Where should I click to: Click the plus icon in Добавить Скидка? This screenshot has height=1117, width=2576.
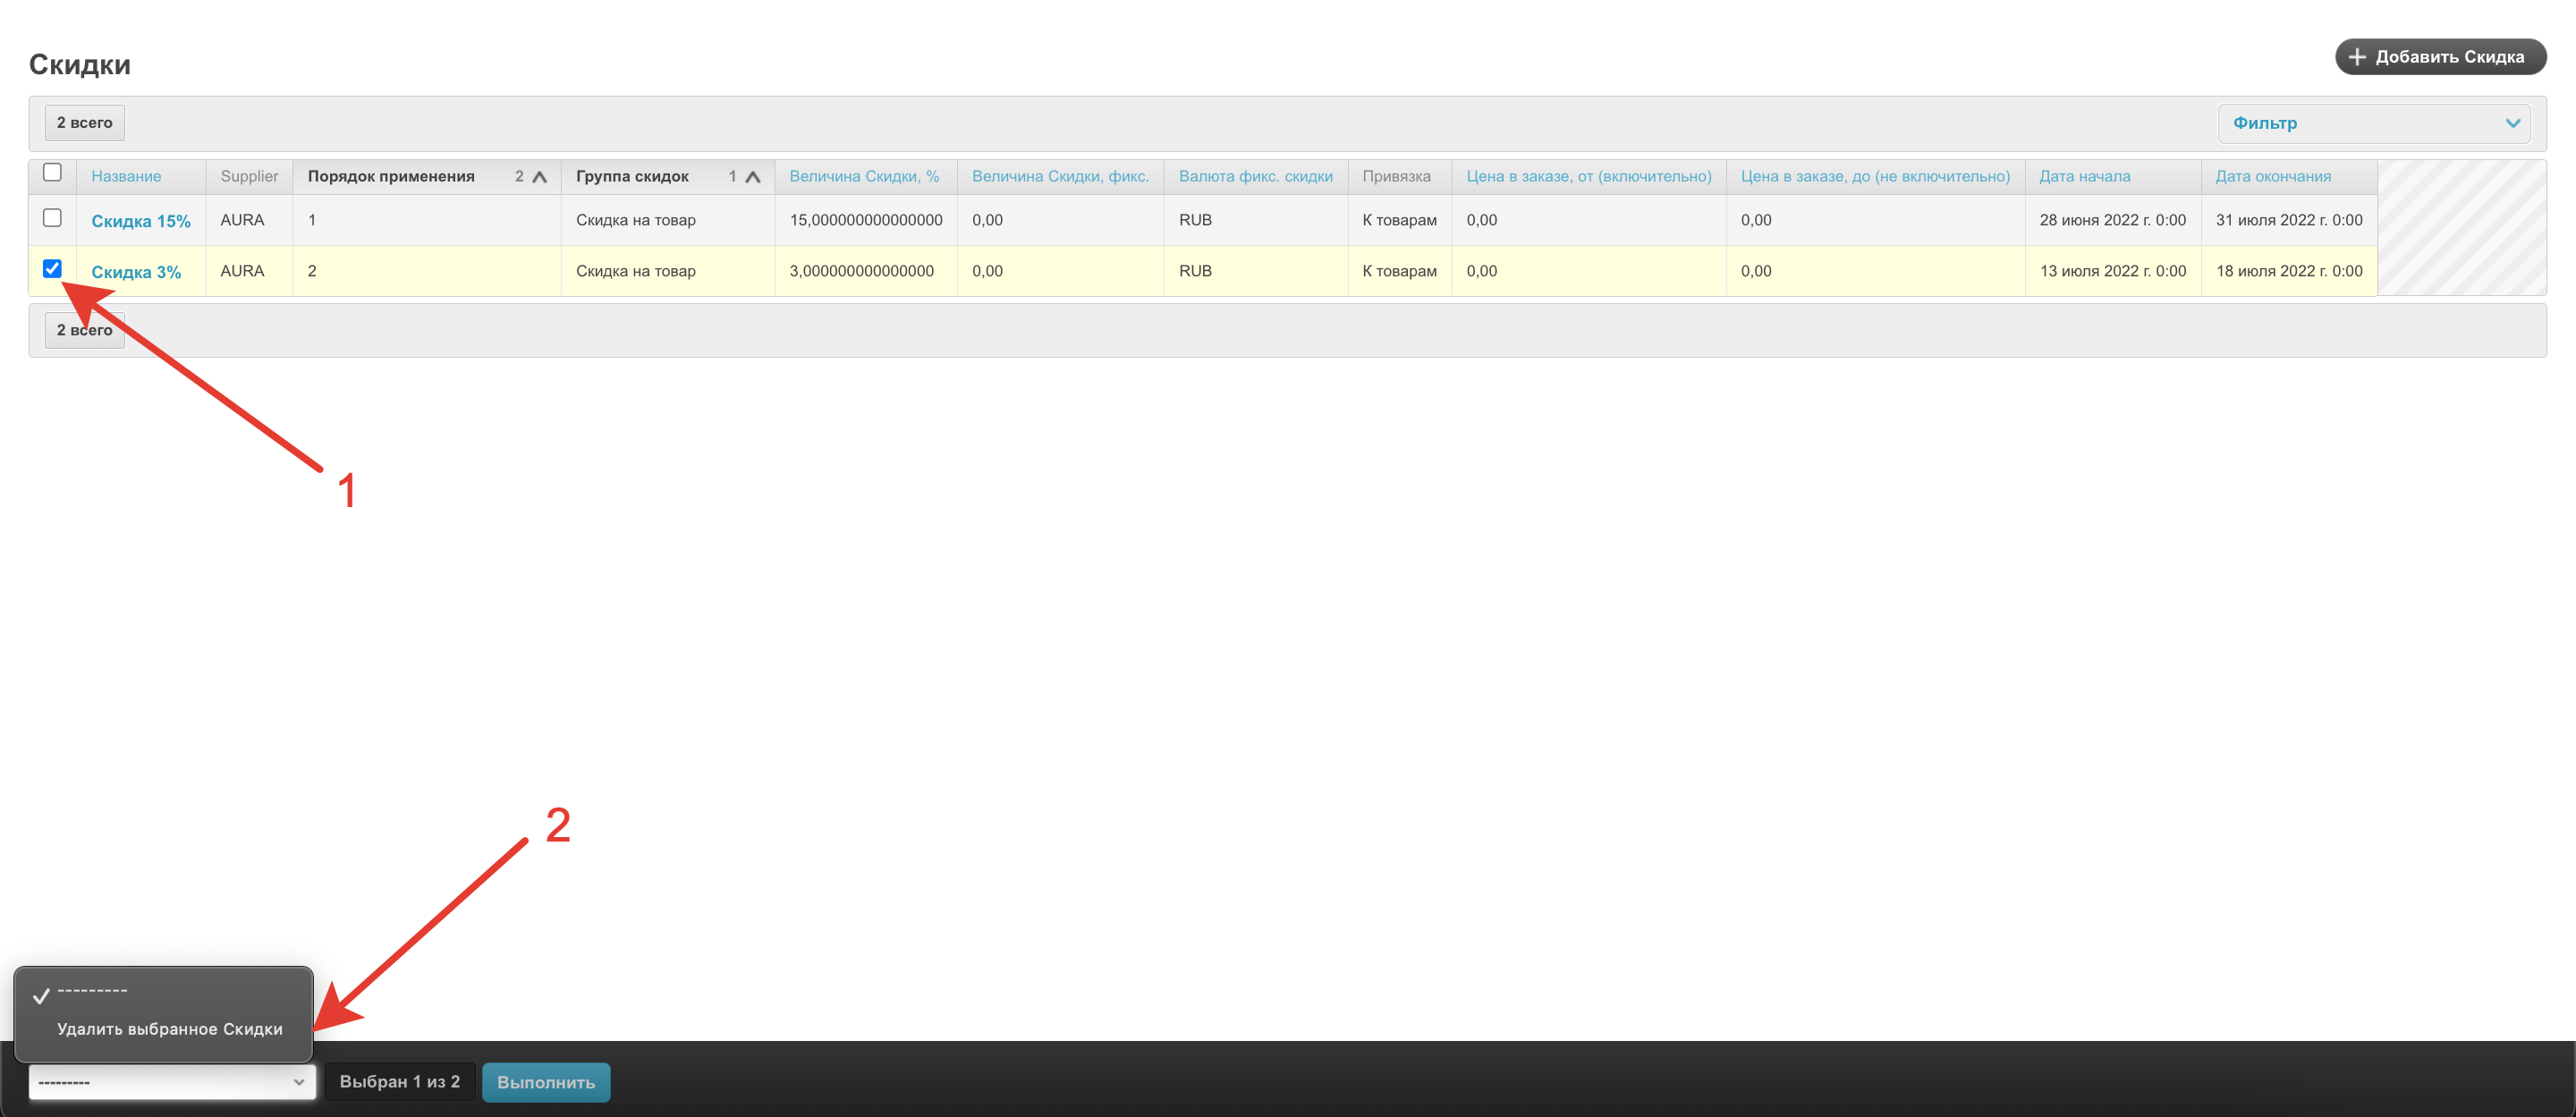pos(2357,57)
